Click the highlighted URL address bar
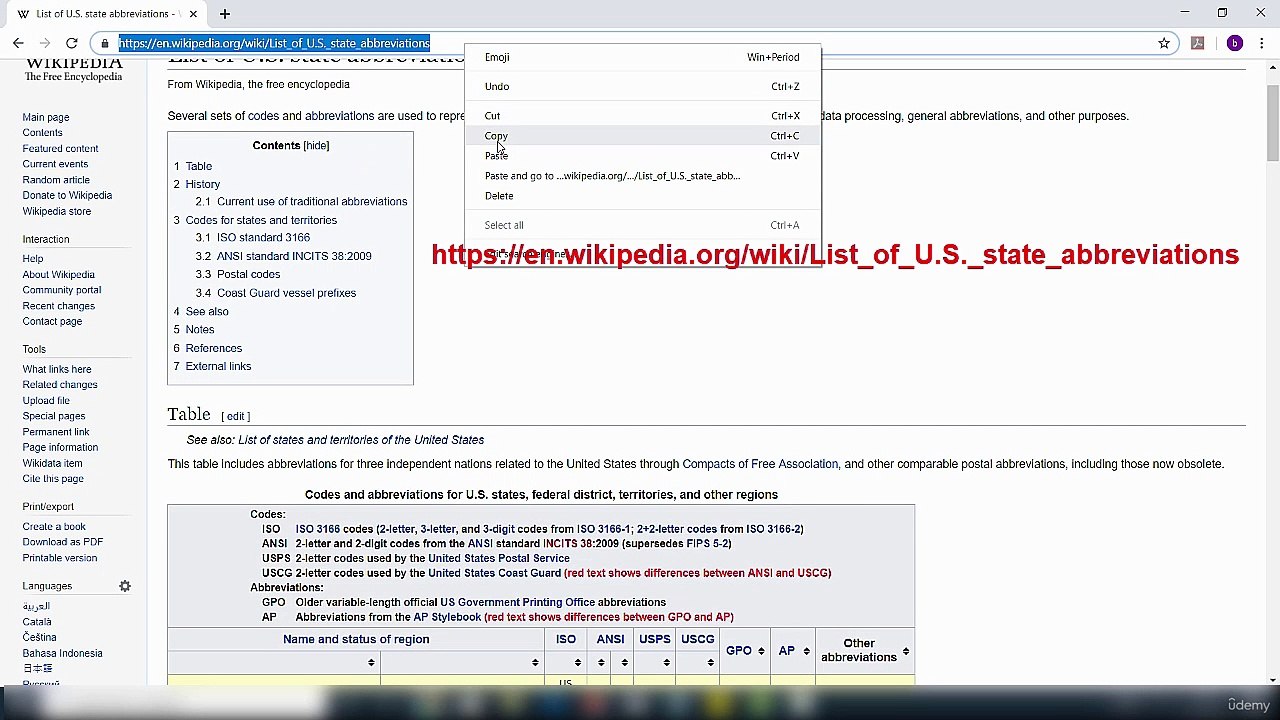 tap(274, 43)
